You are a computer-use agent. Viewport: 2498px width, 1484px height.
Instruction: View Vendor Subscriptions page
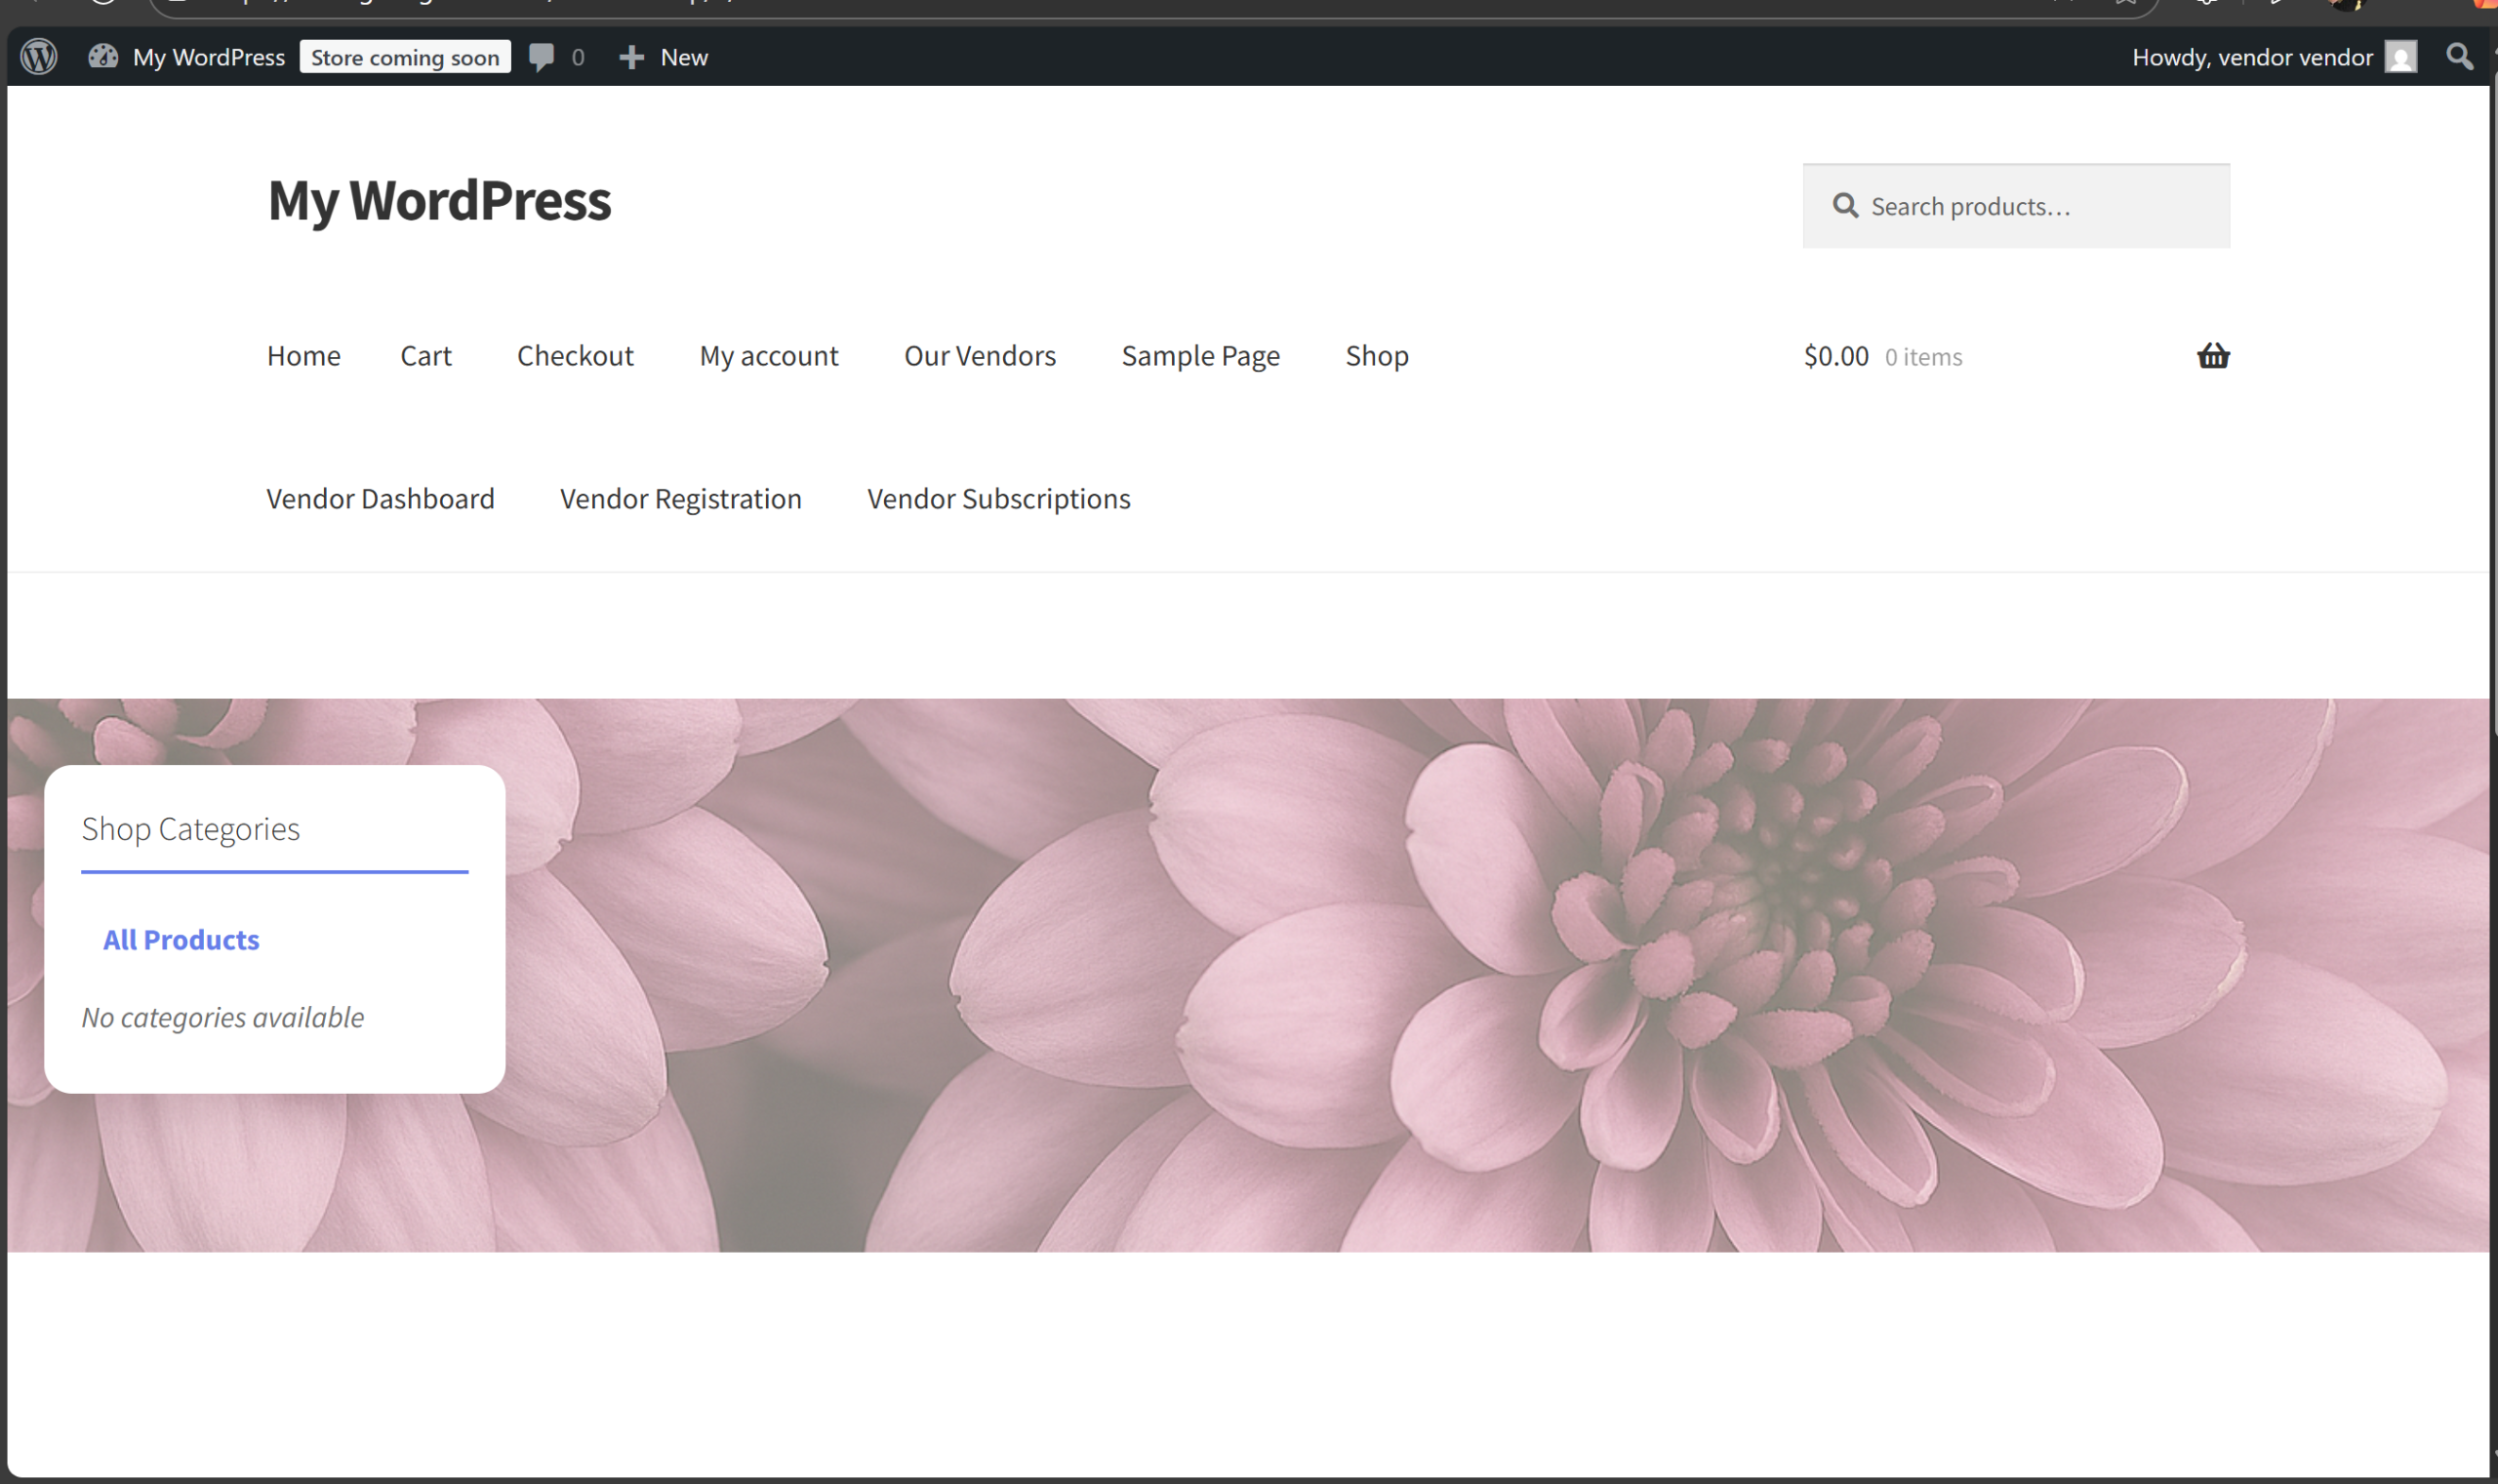998,499
